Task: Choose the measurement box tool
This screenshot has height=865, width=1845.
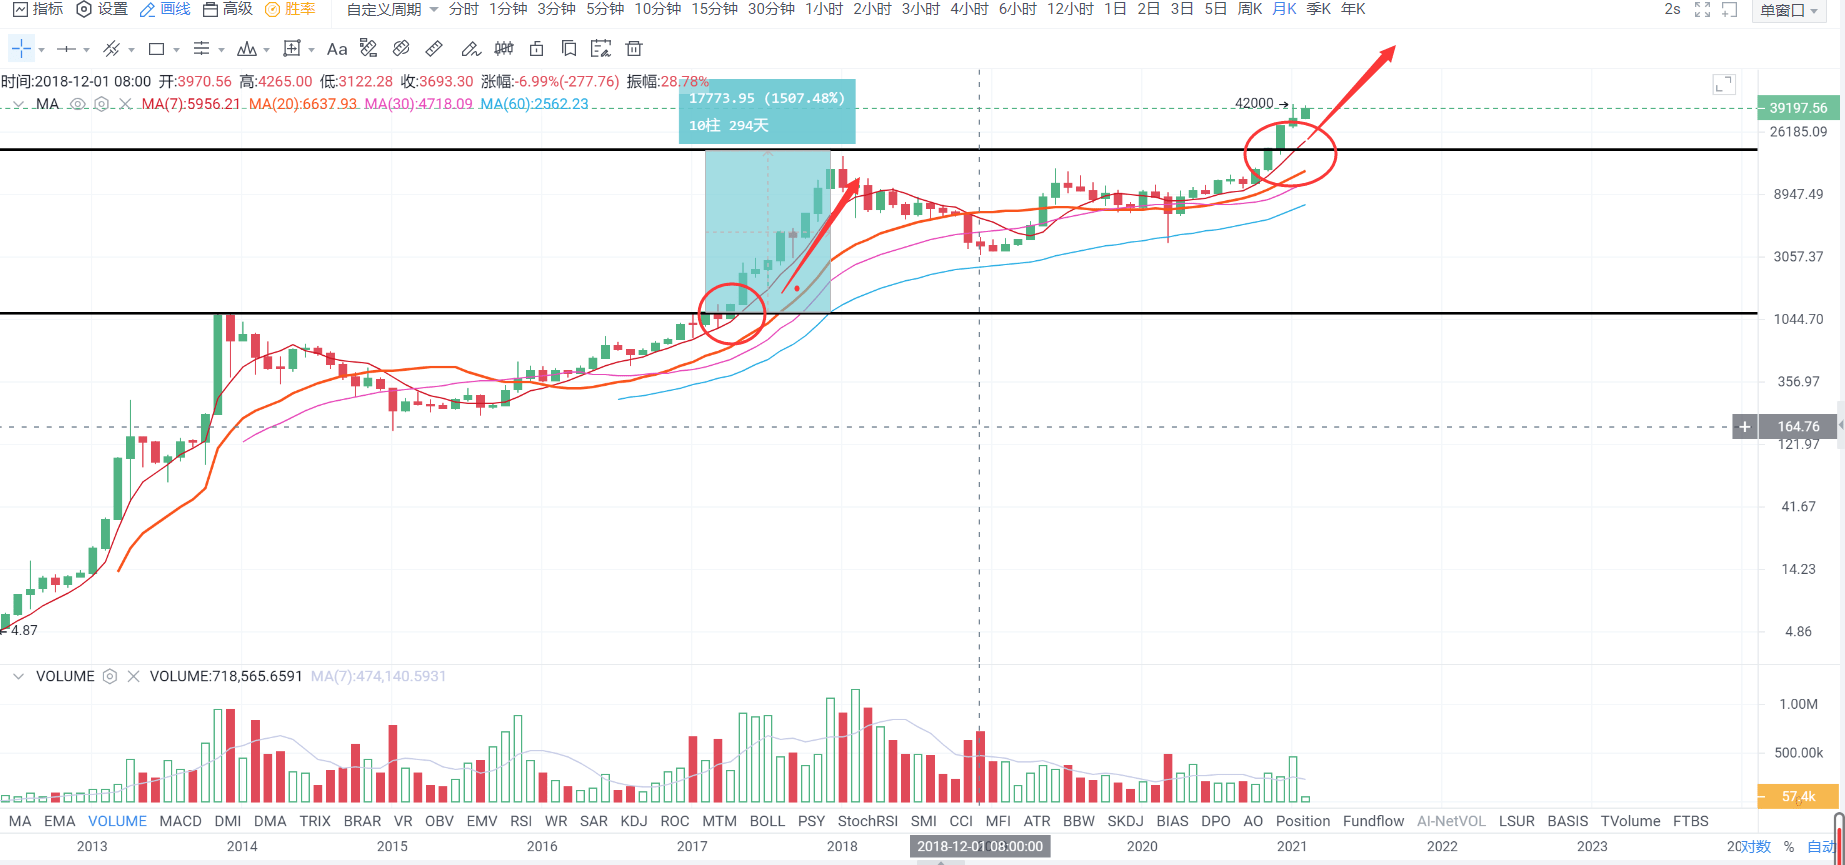Action: click(x=291, y=48)
